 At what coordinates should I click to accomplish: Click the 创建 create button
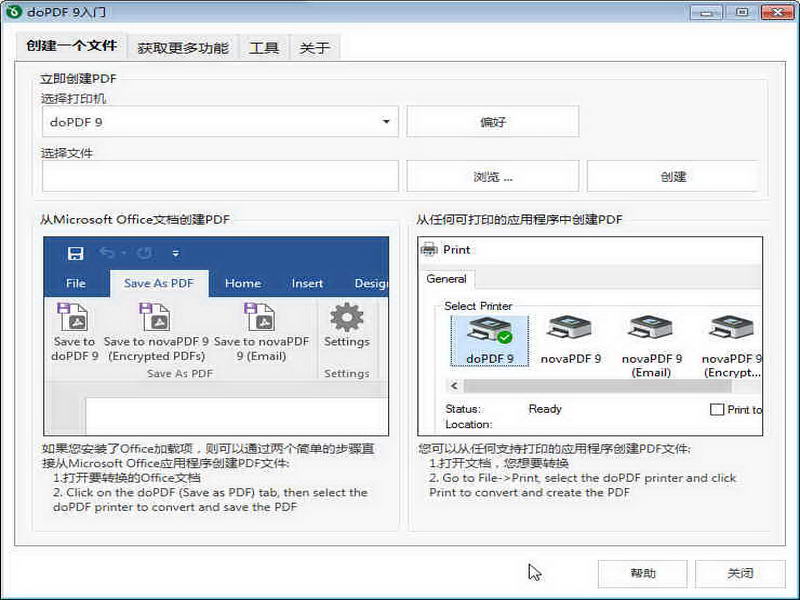[673, 177]
